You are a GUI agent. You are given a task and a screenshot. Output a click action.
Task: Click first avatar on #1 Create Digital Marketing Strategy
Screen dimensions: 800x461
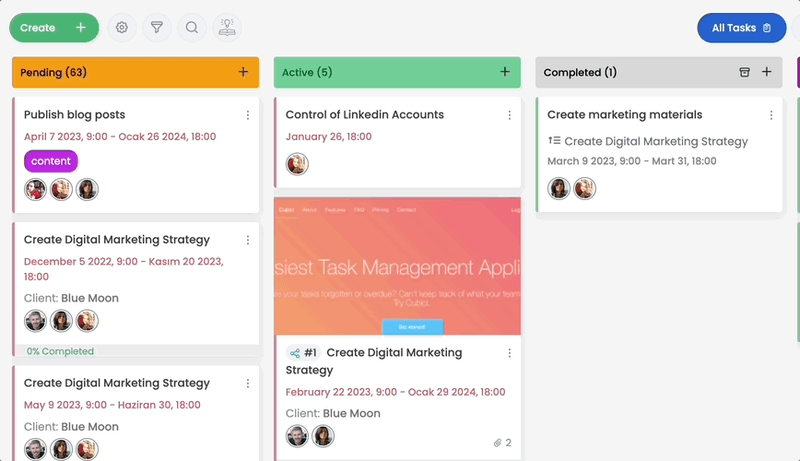tap(297, 437)
